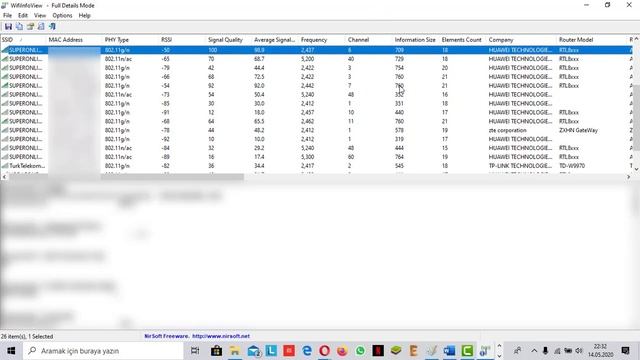640x360 pixels.
Task: Open WhatsApp from the taskbar
Action: (360, 351)
